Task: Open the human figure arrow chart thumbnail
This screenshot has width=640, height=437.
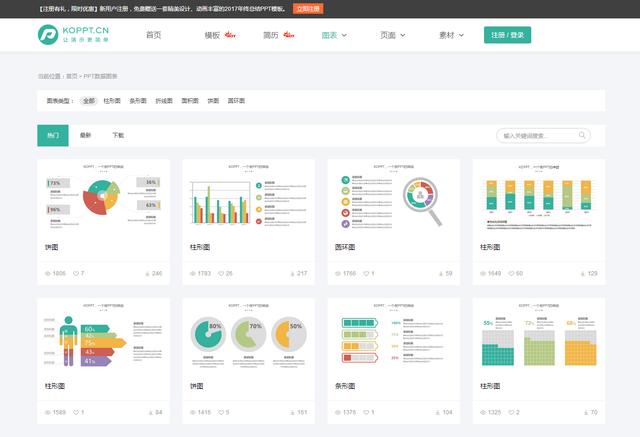Action: point(103,336)
